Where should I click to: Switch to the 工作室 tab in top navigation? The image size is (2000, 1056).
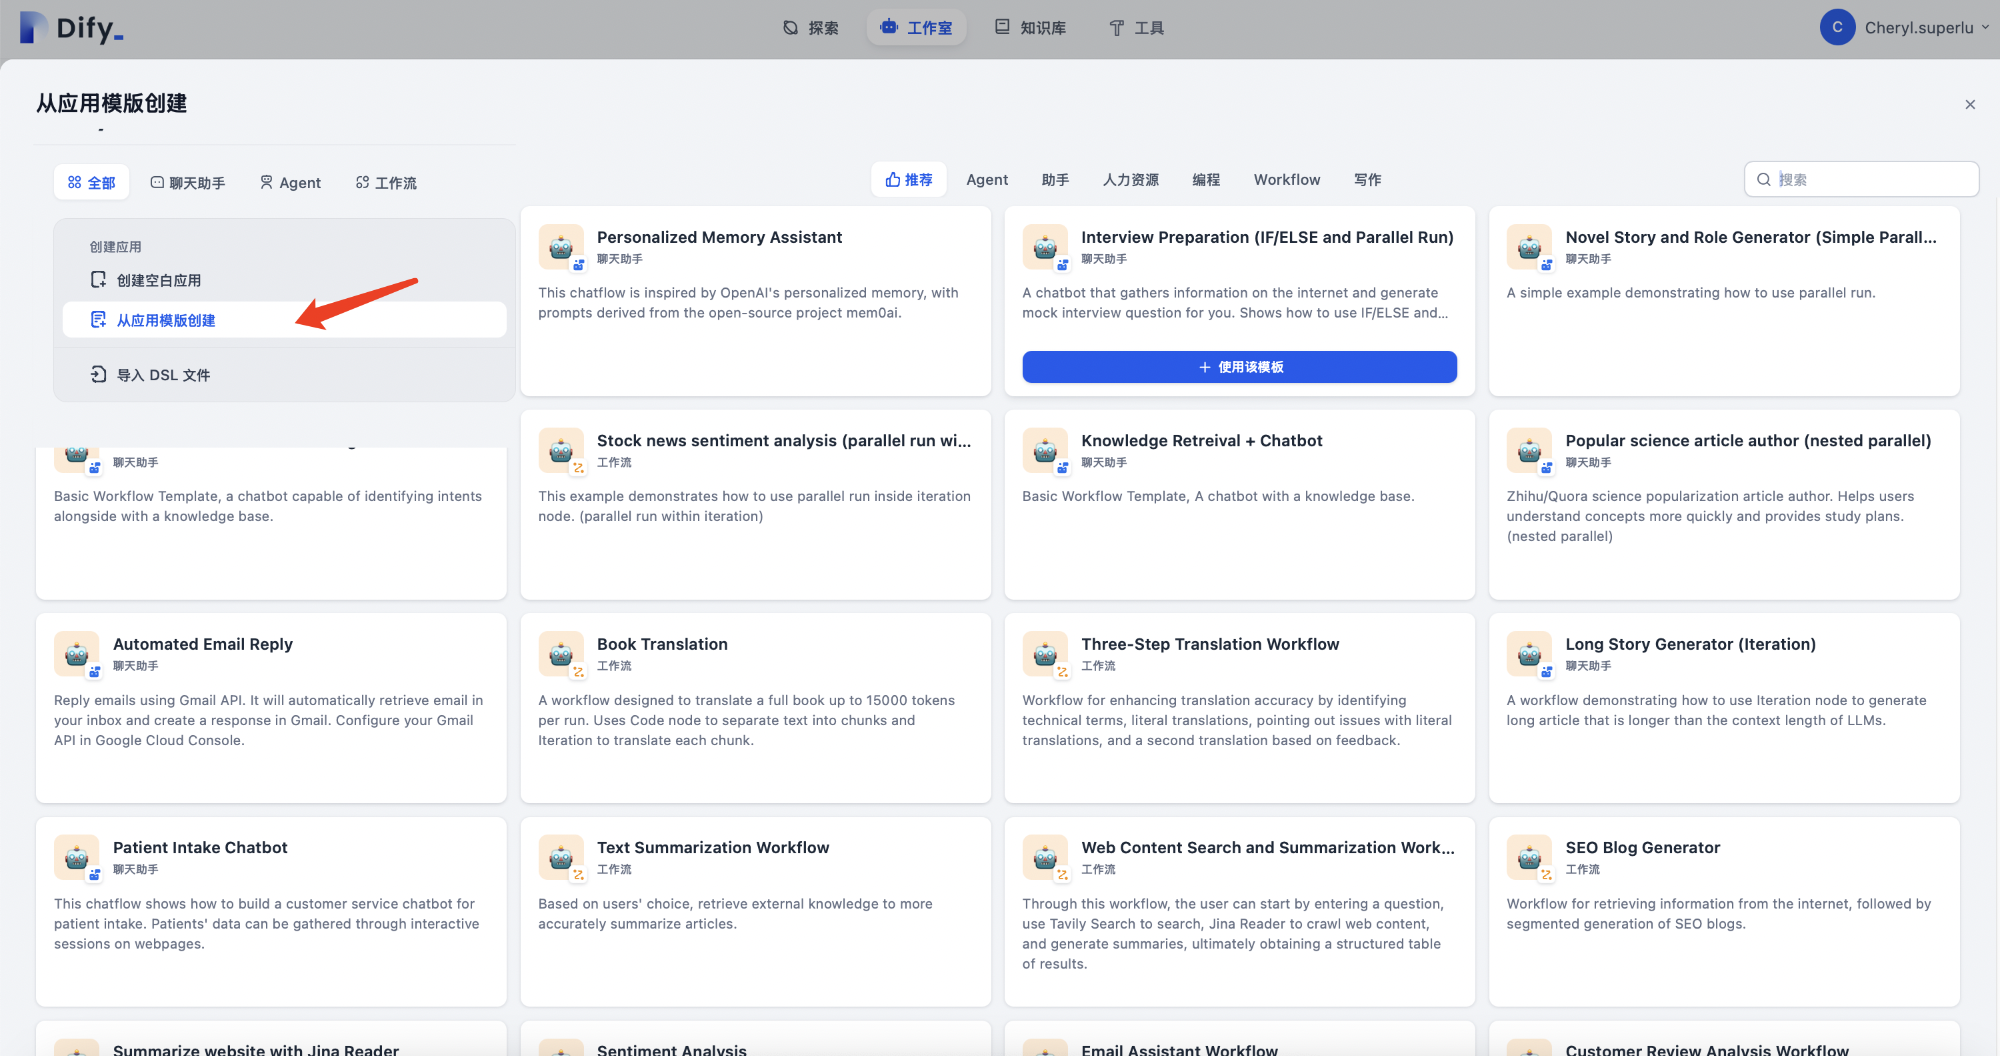[x=916, y=27]
